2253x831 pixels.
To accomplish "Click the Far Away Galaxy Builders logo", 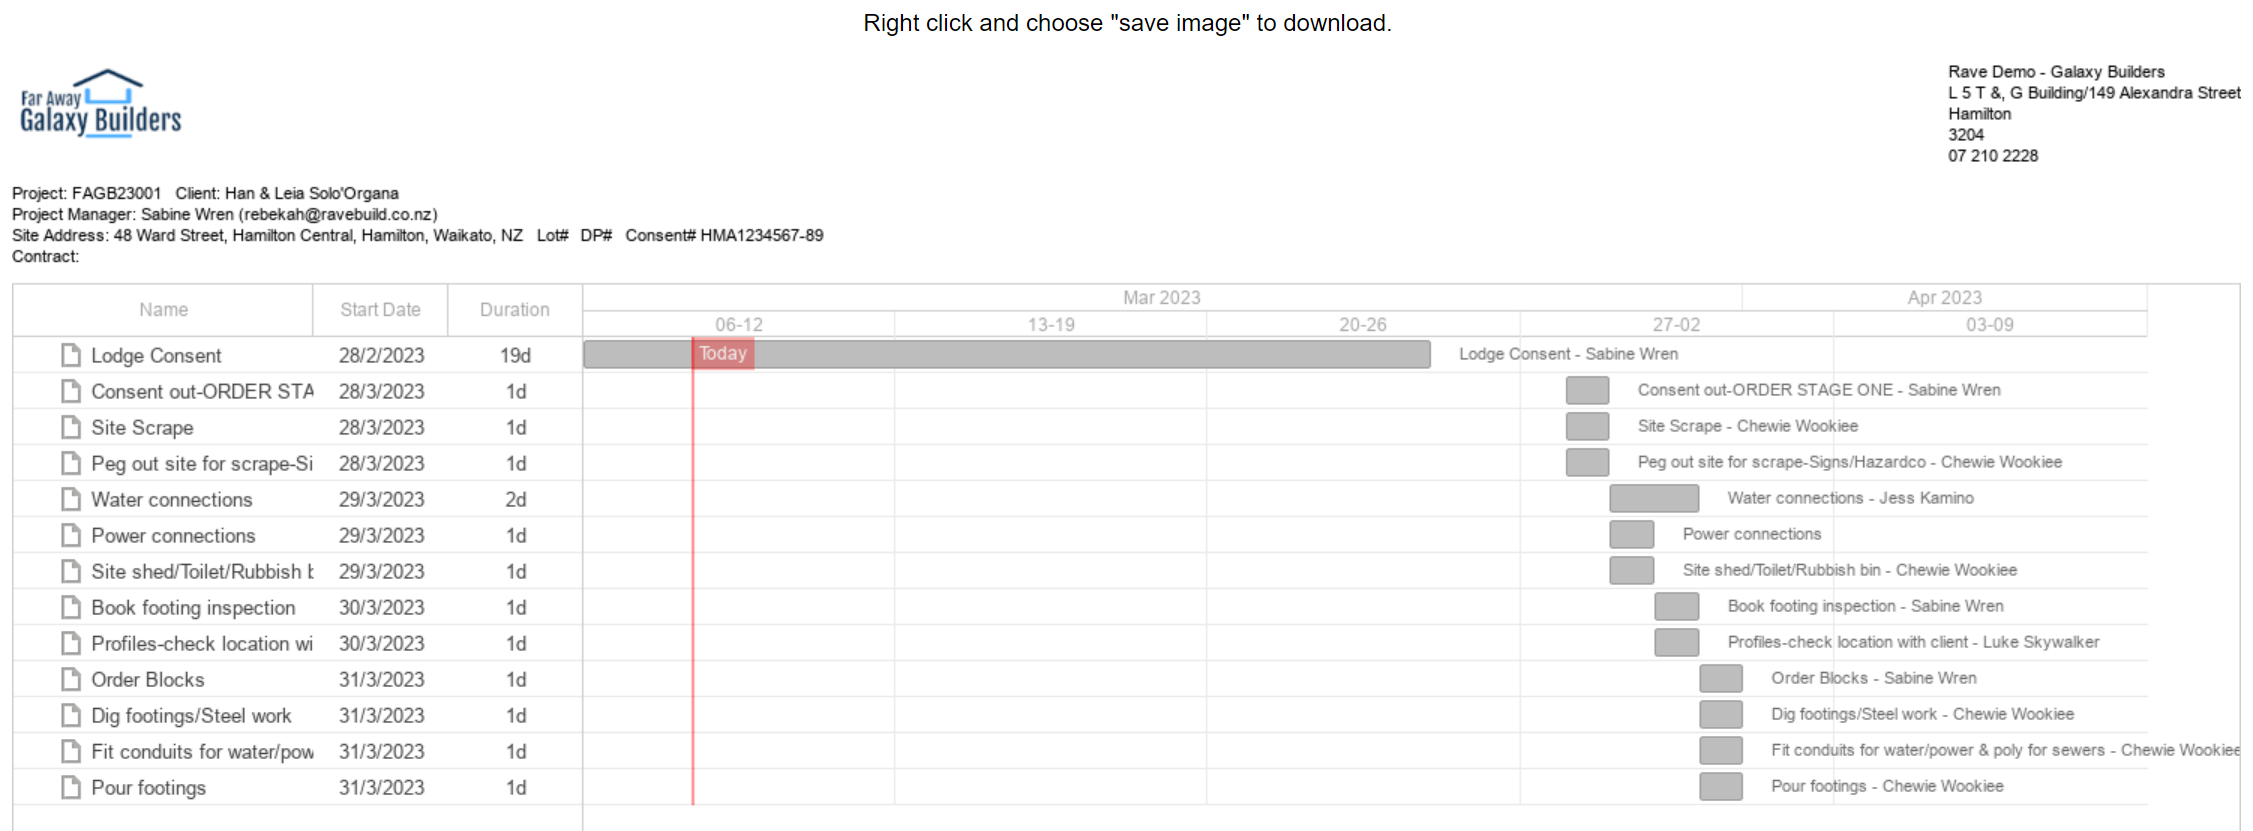I will coord(101,103).
